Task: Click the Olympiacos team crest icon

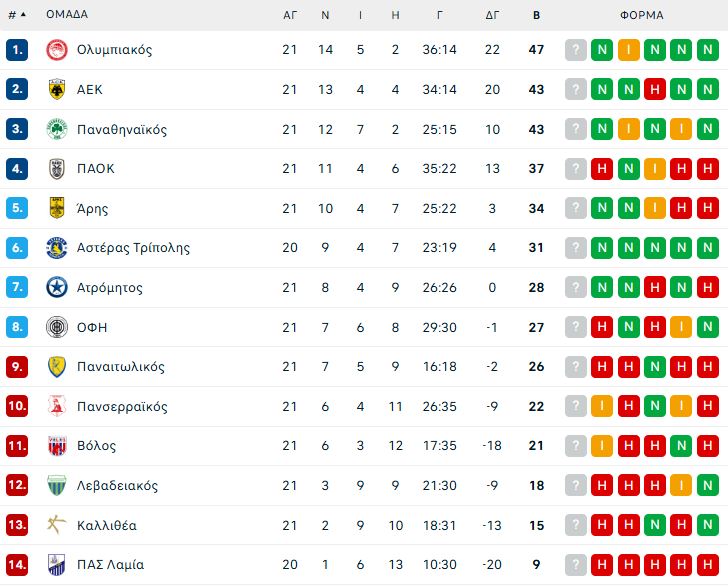Action: (x=56, y=50)
